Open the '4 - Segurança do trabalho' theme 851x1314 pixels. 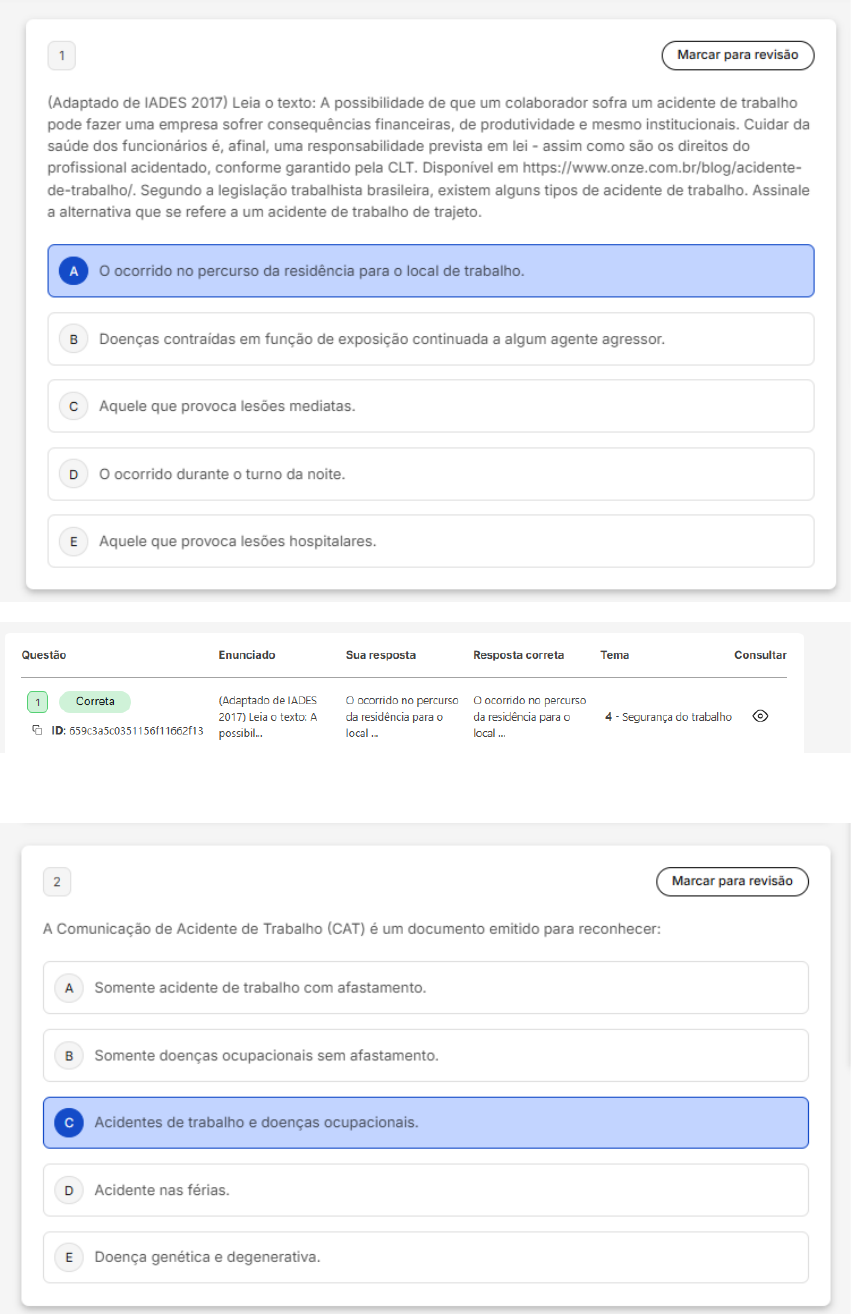point(668,717)
